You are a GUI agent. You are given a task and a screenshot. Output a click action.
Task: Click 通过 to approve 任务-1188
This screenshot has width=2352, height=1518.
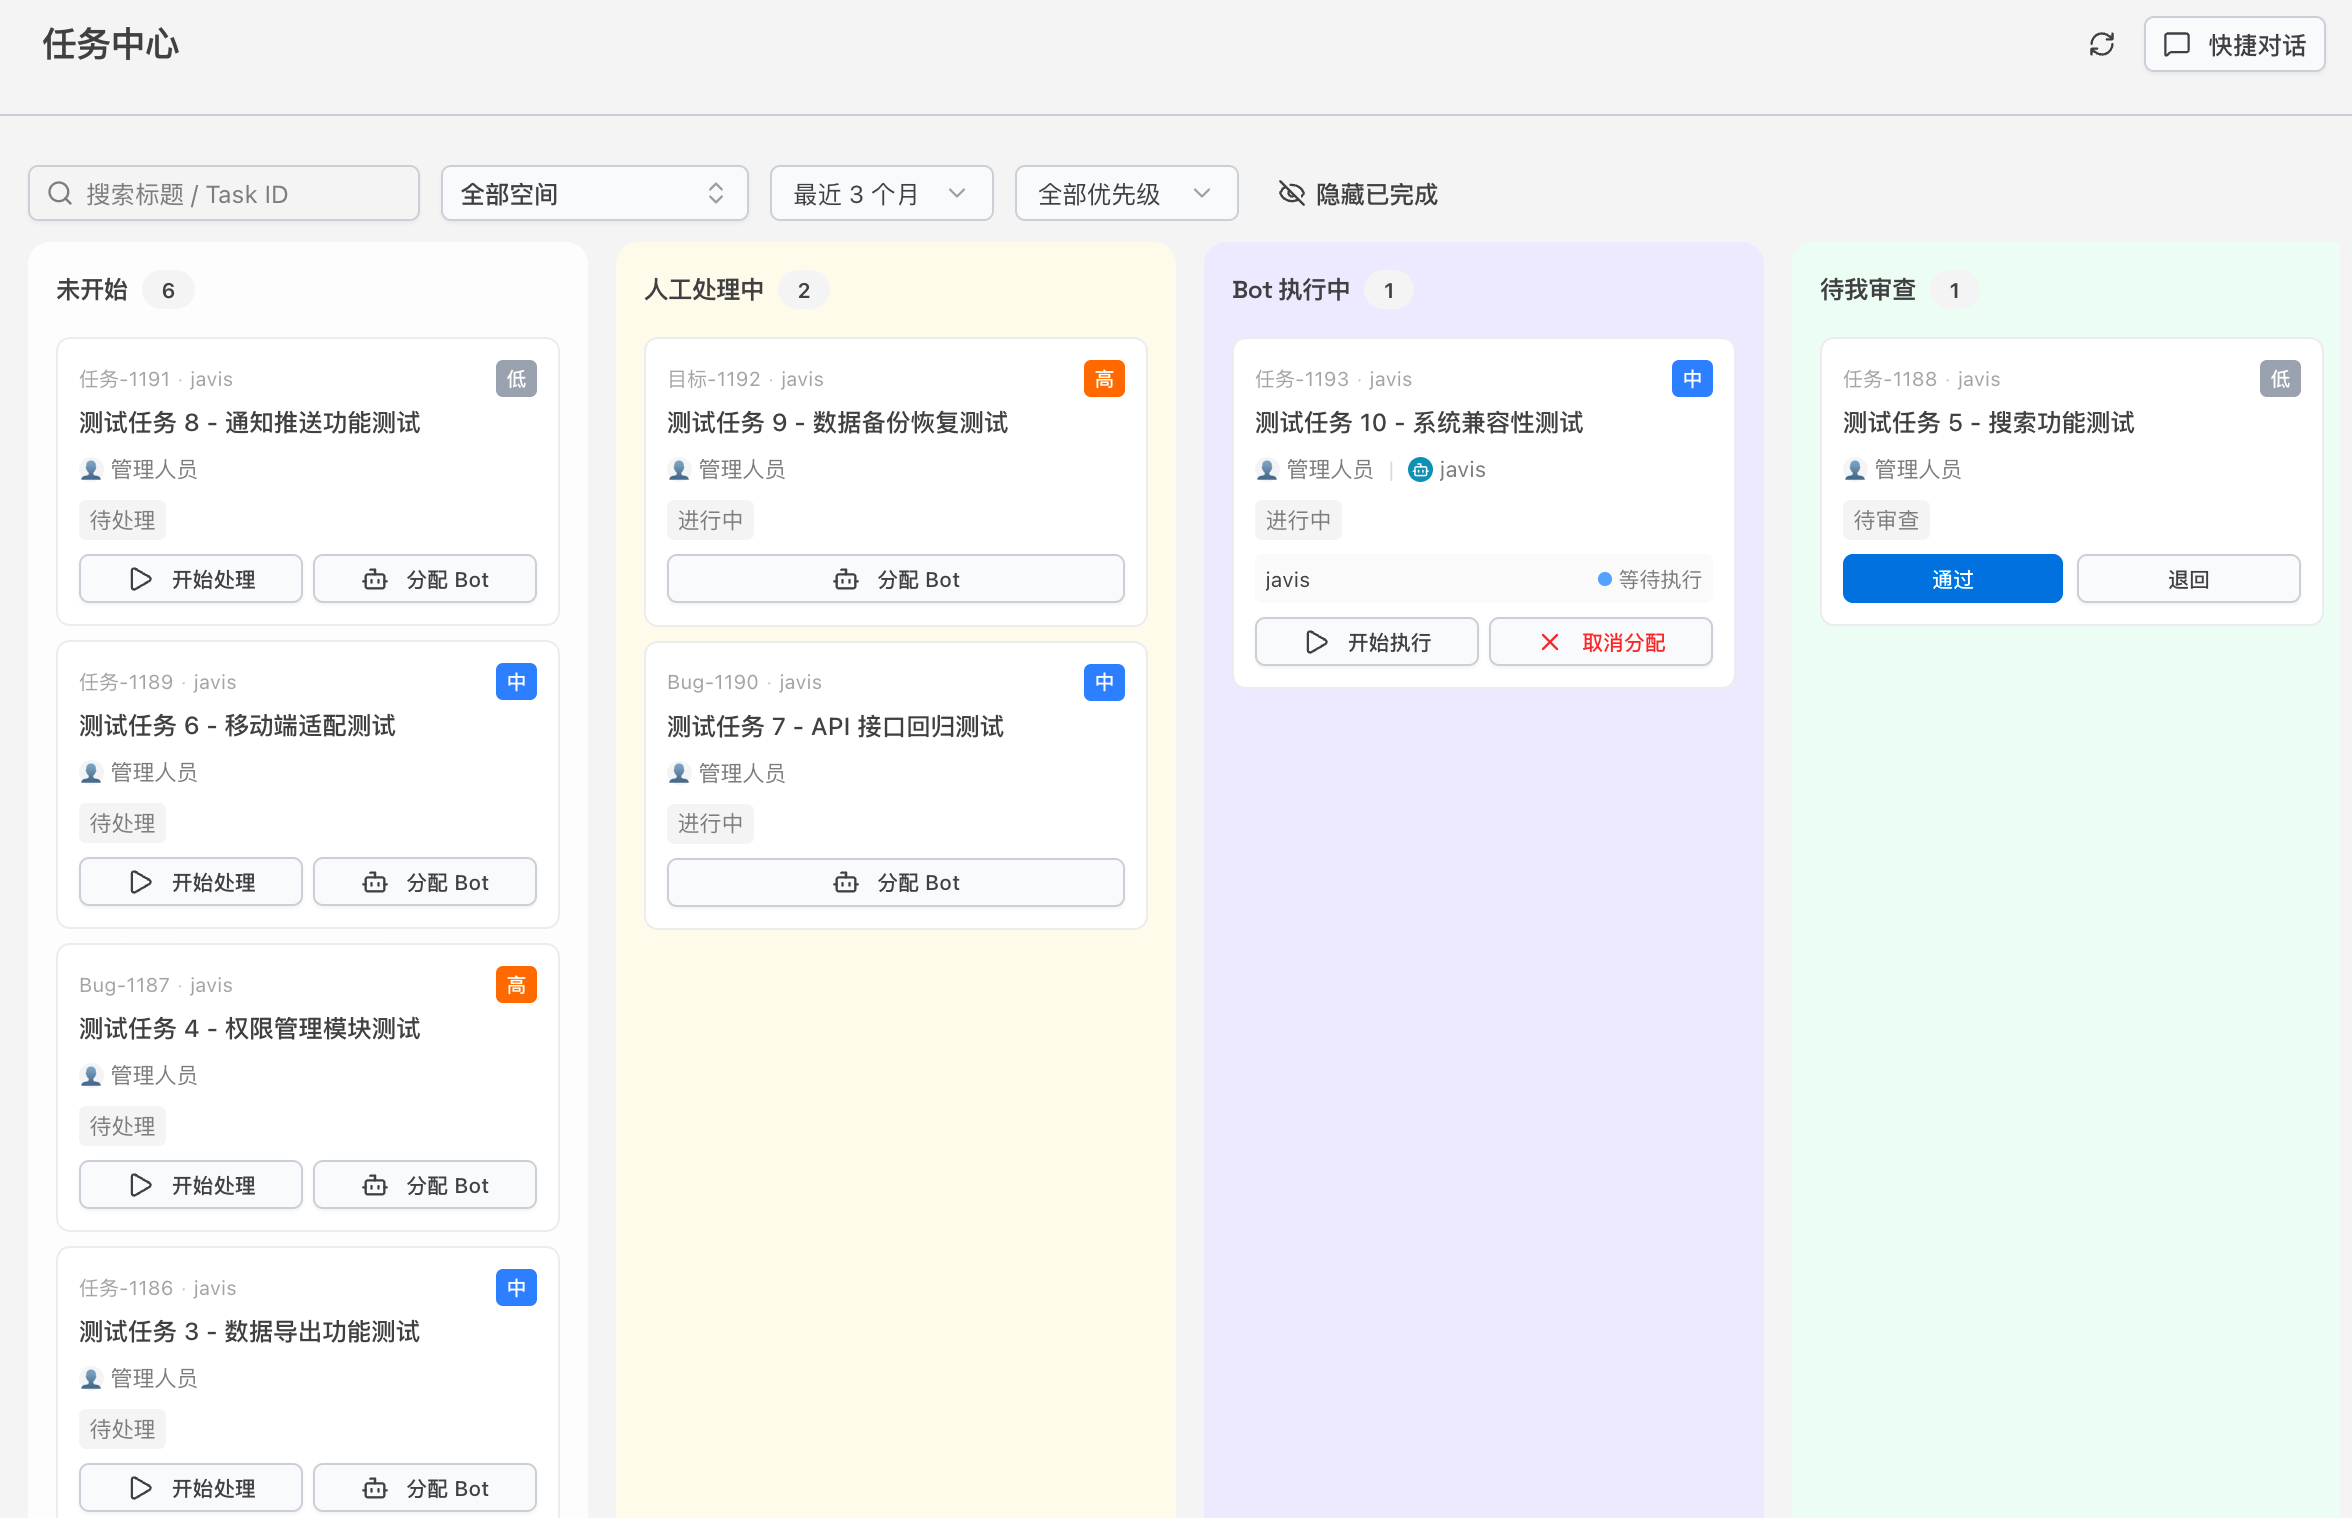(x=1951, y=578)
